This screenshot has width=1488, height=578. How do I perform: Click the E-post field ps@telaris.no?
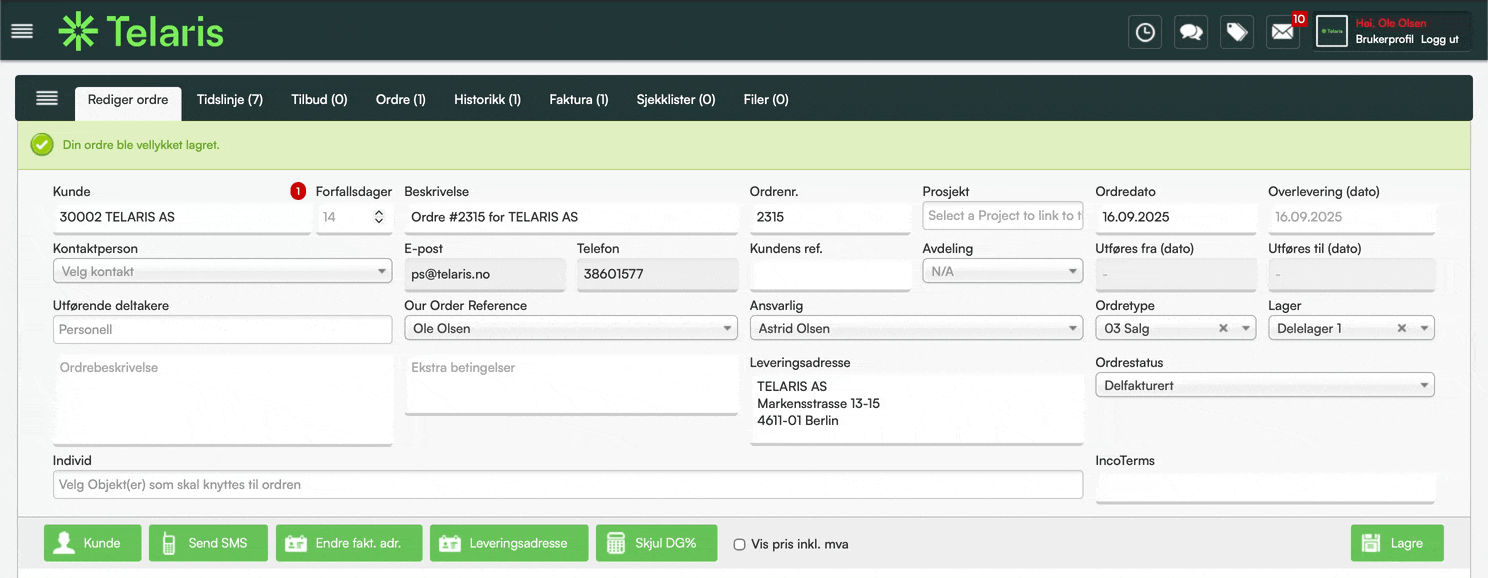[x=485, y=274]
